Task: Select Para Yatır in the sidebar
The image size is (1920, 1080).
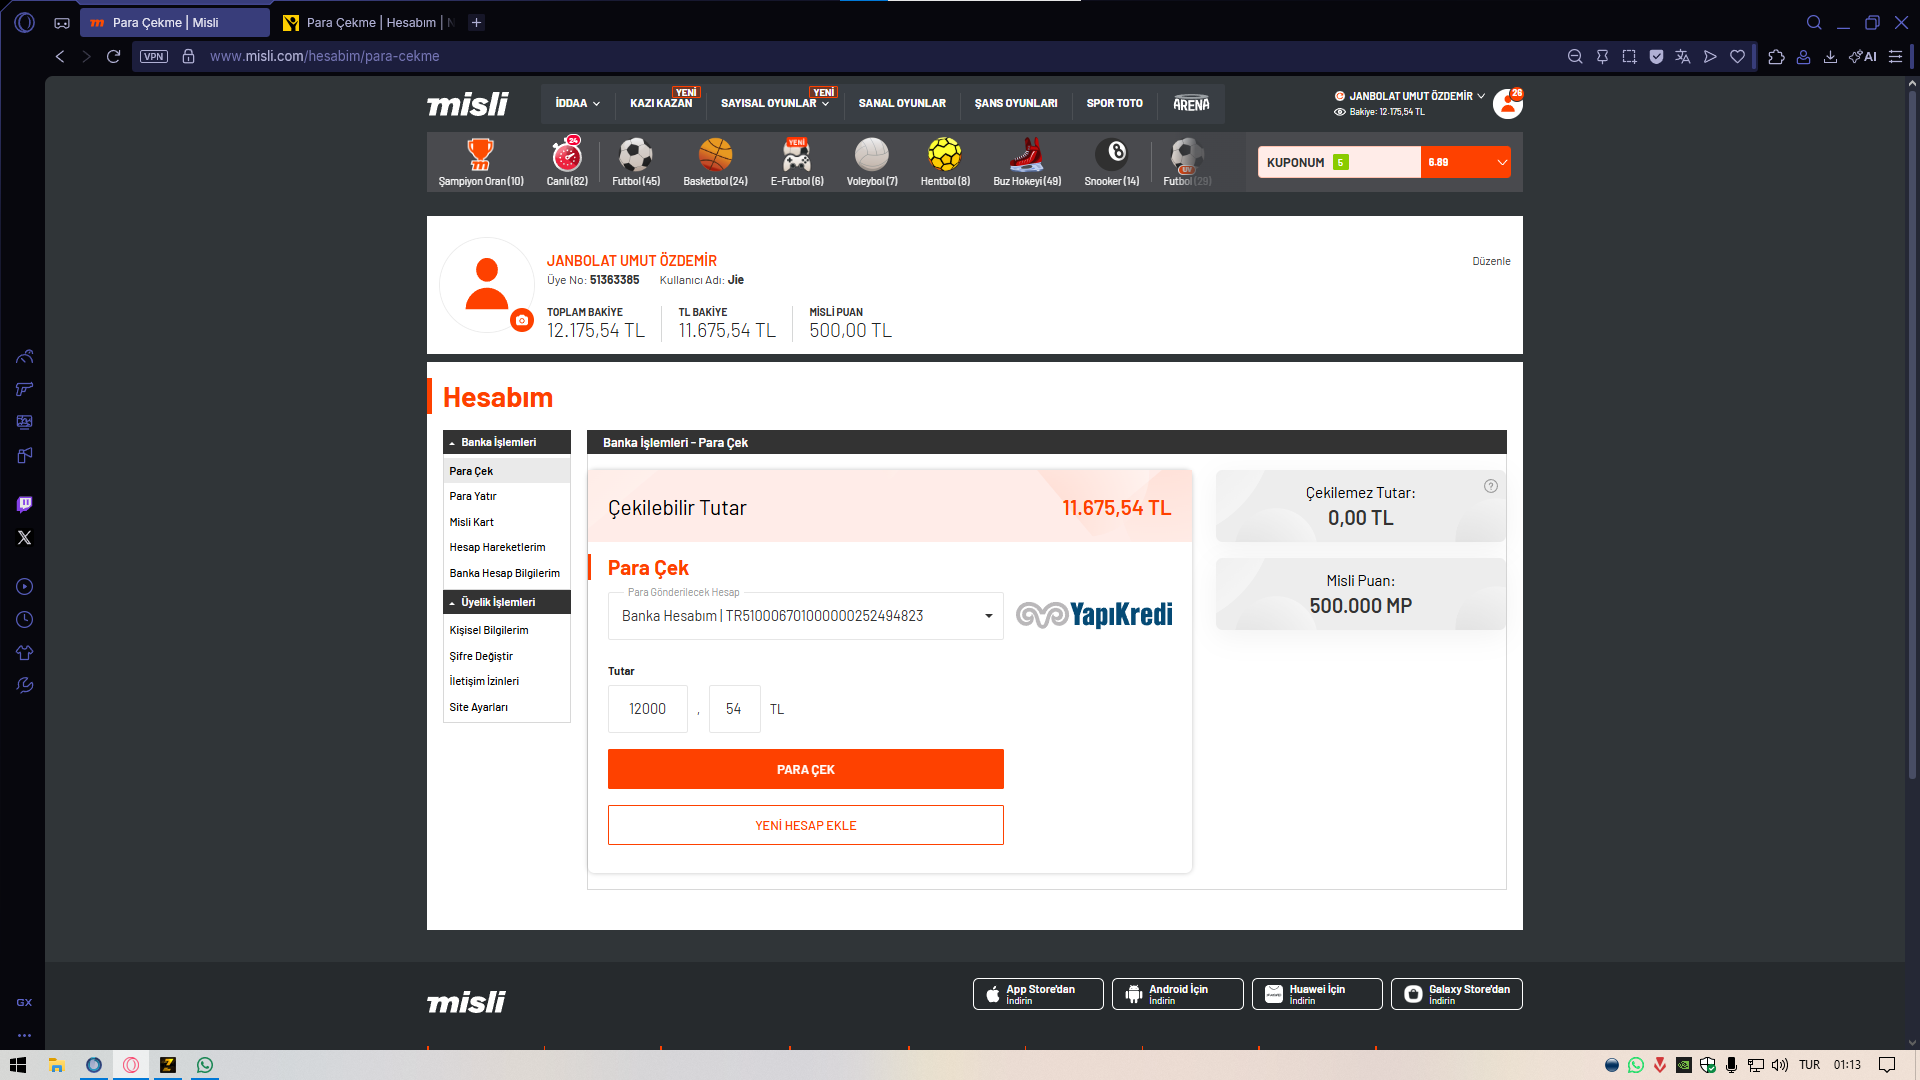Action: [473, 496]
